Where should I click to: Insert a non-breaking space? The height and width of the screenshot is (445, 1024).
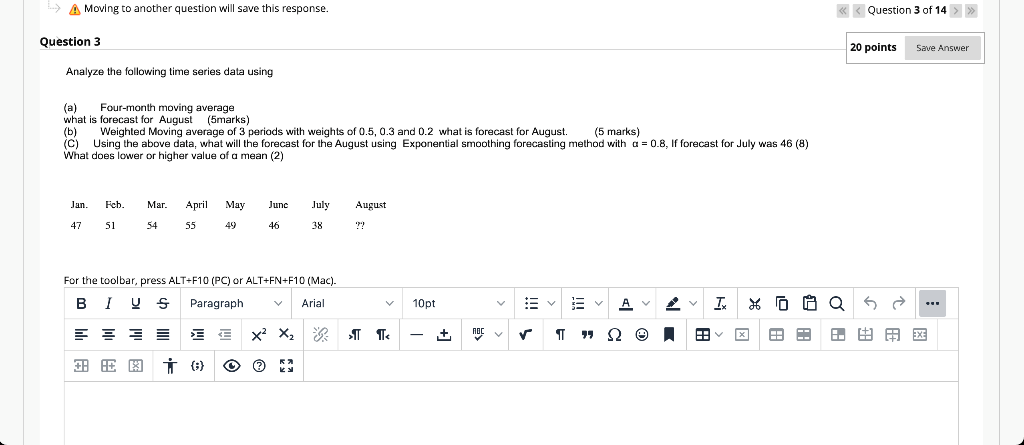click(x=444, y=335)
